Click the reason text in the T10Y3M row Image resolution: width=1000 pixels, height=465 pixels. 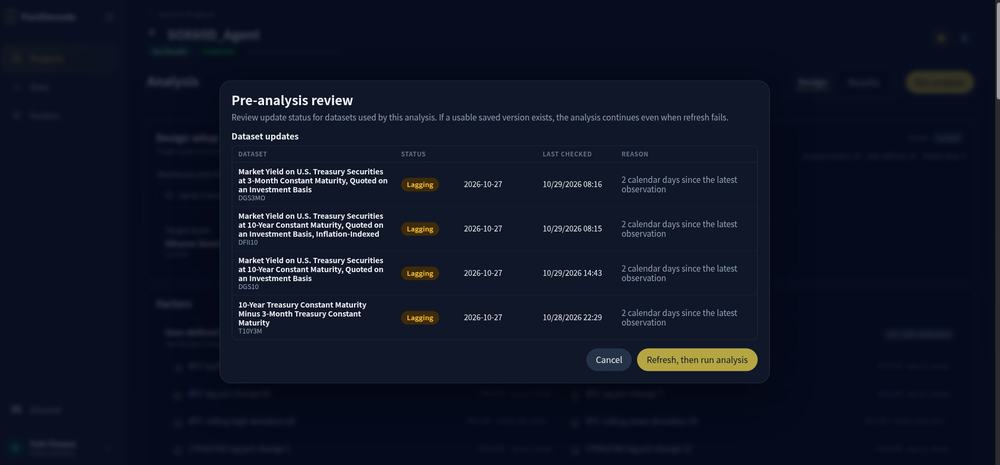679,318
